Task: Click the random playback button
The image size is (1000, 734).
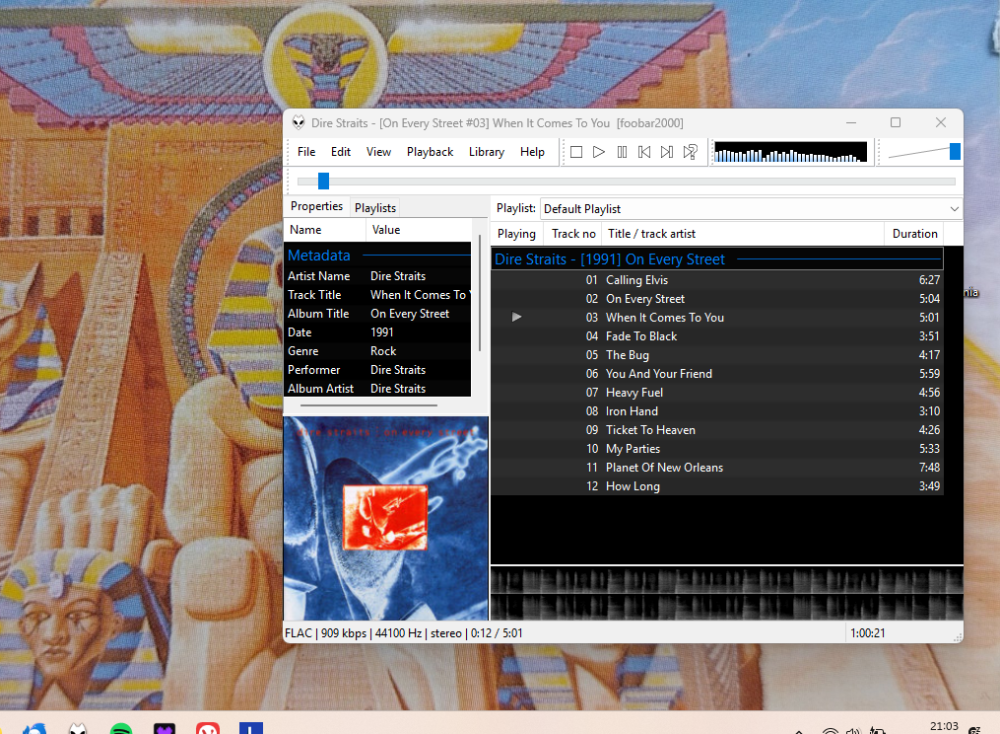Action: [x=690, y=152]
